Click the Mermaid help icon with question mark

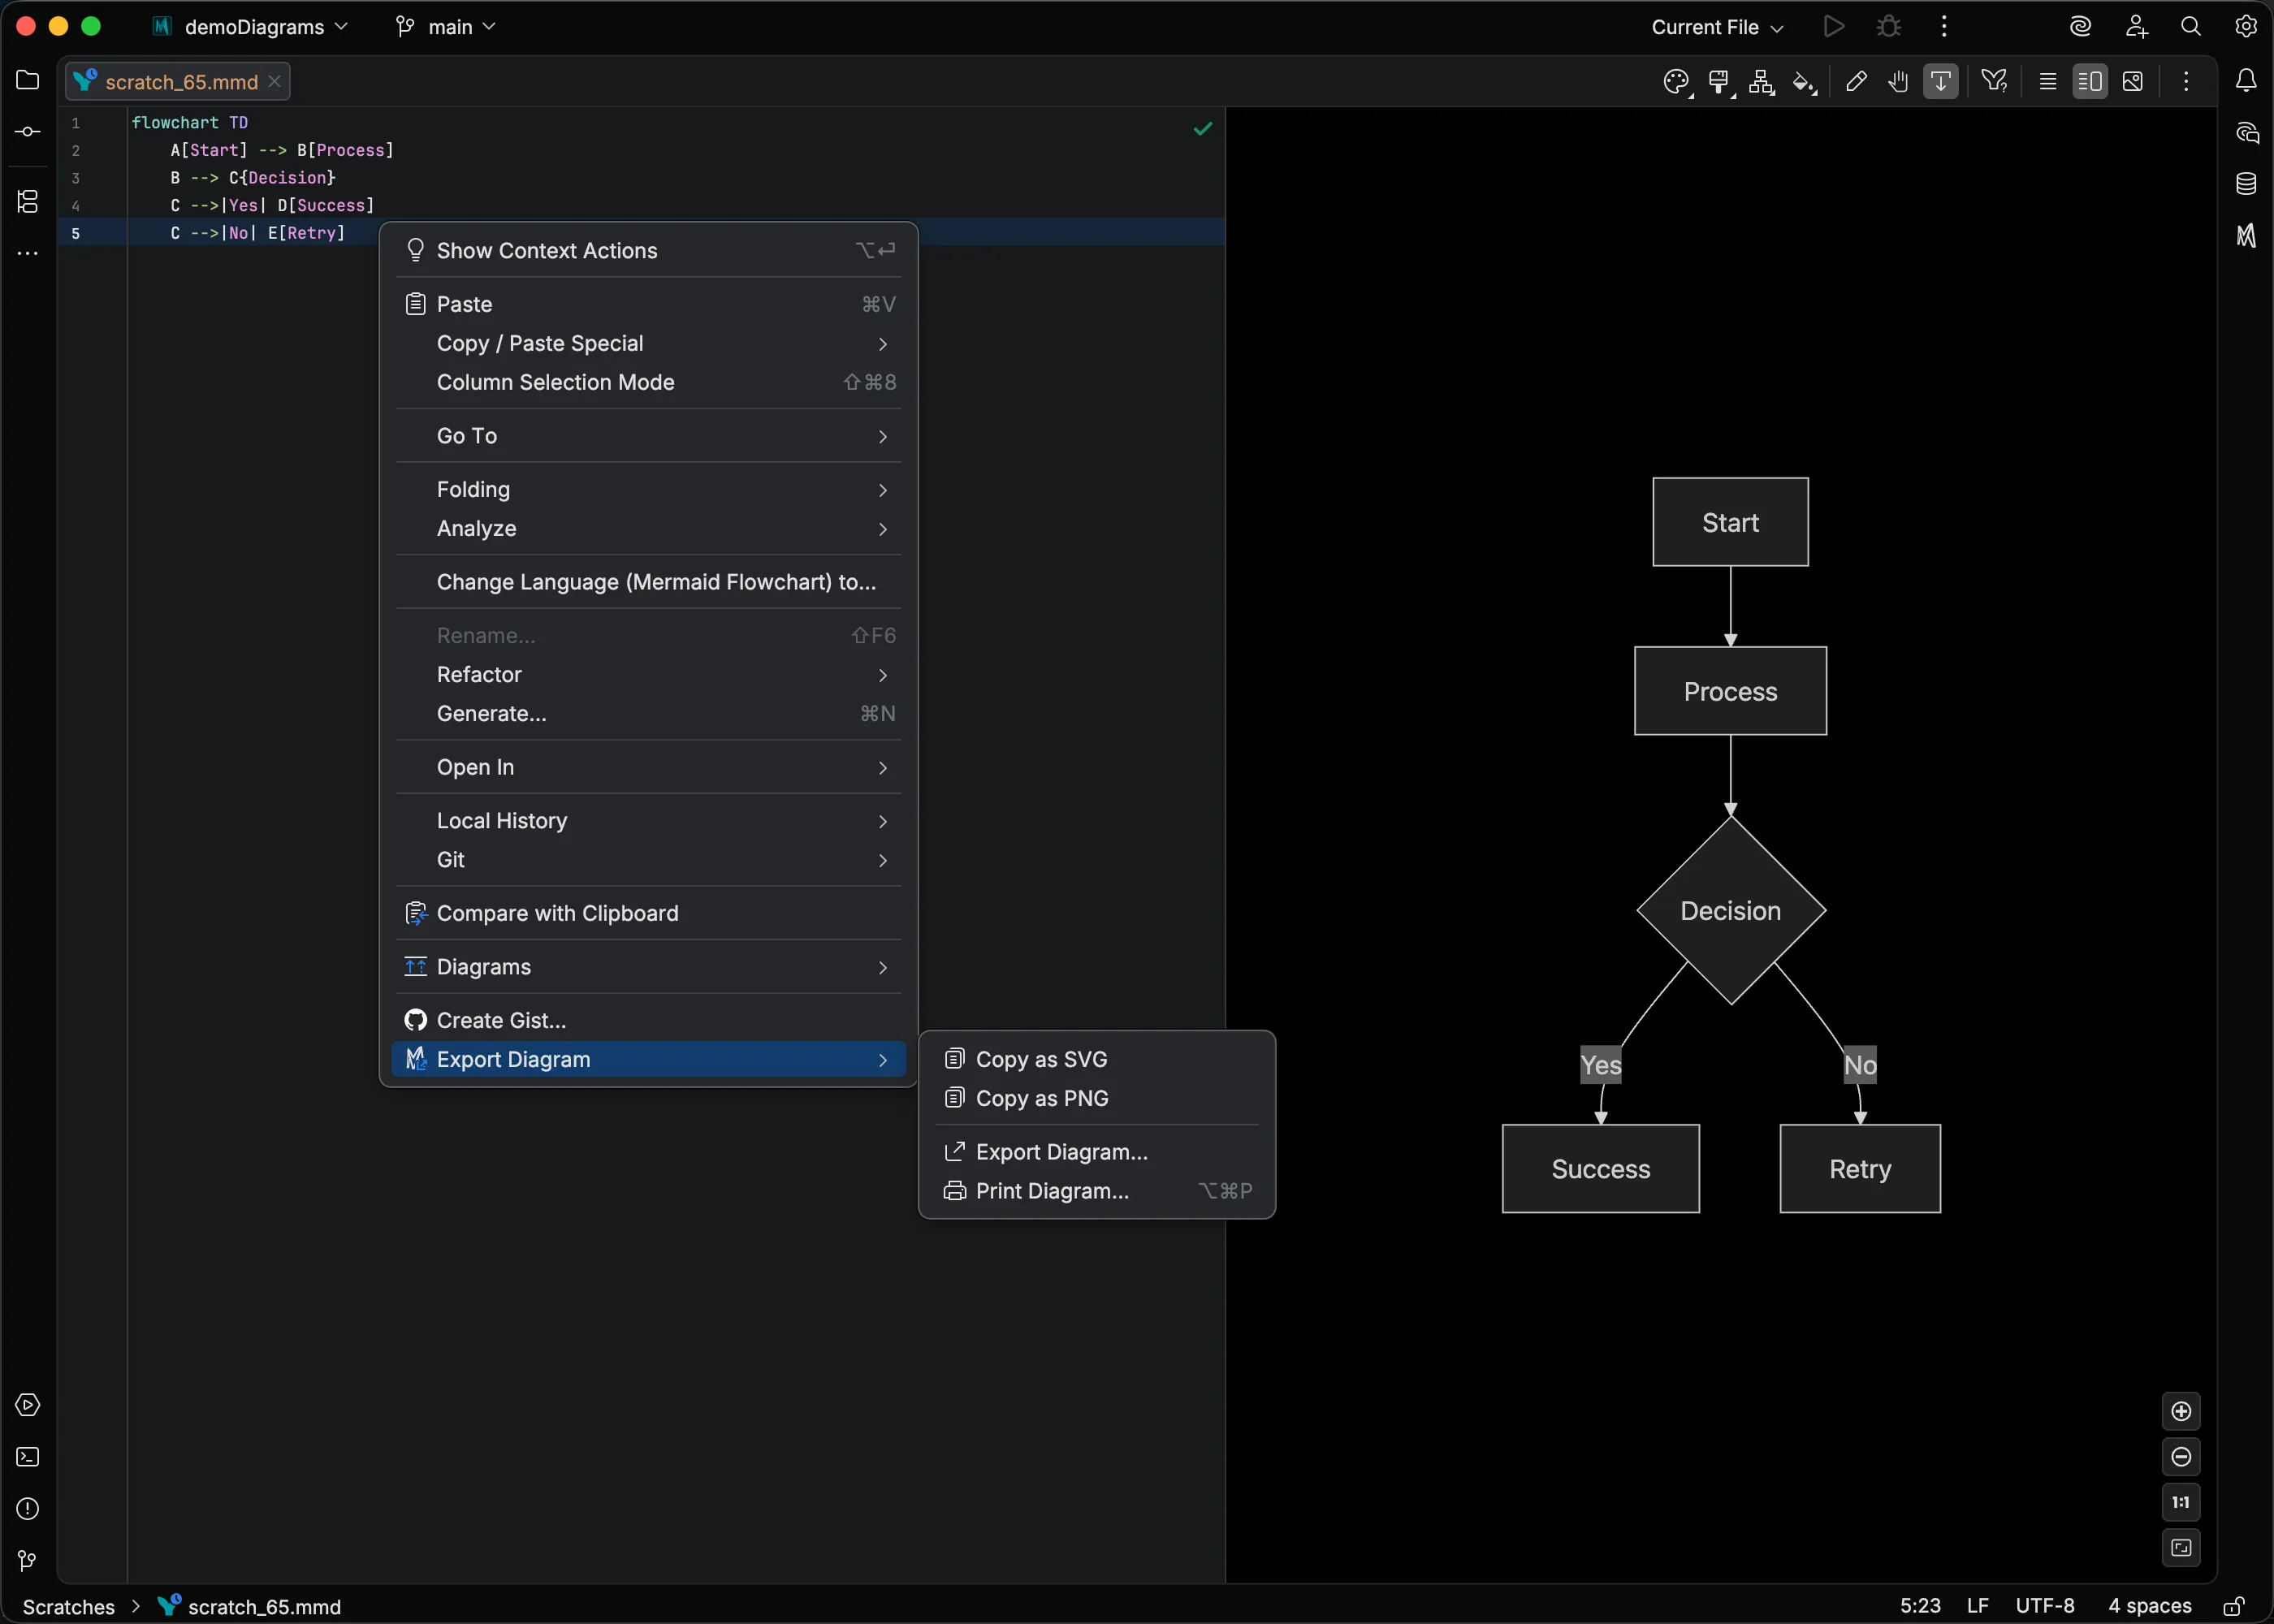[x=1995, y=82]
